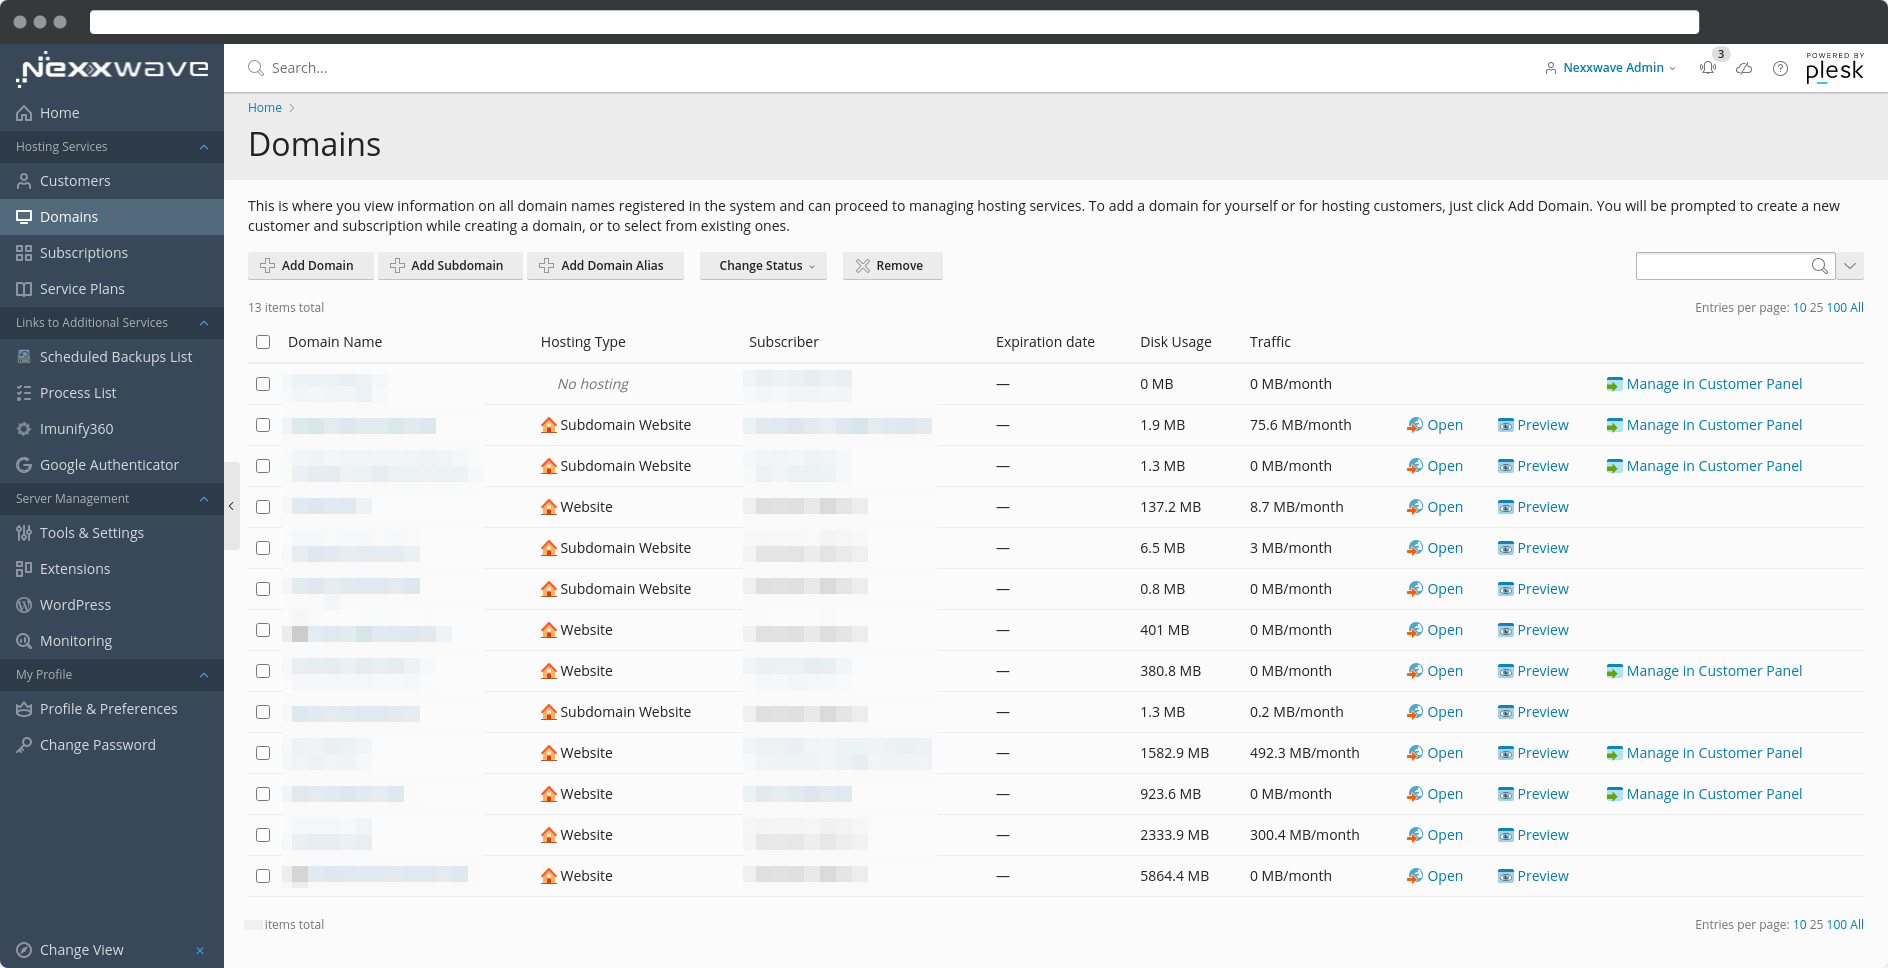Set bottom entries per page to All
1888x968 pixels.
(x=1857, y=925)
